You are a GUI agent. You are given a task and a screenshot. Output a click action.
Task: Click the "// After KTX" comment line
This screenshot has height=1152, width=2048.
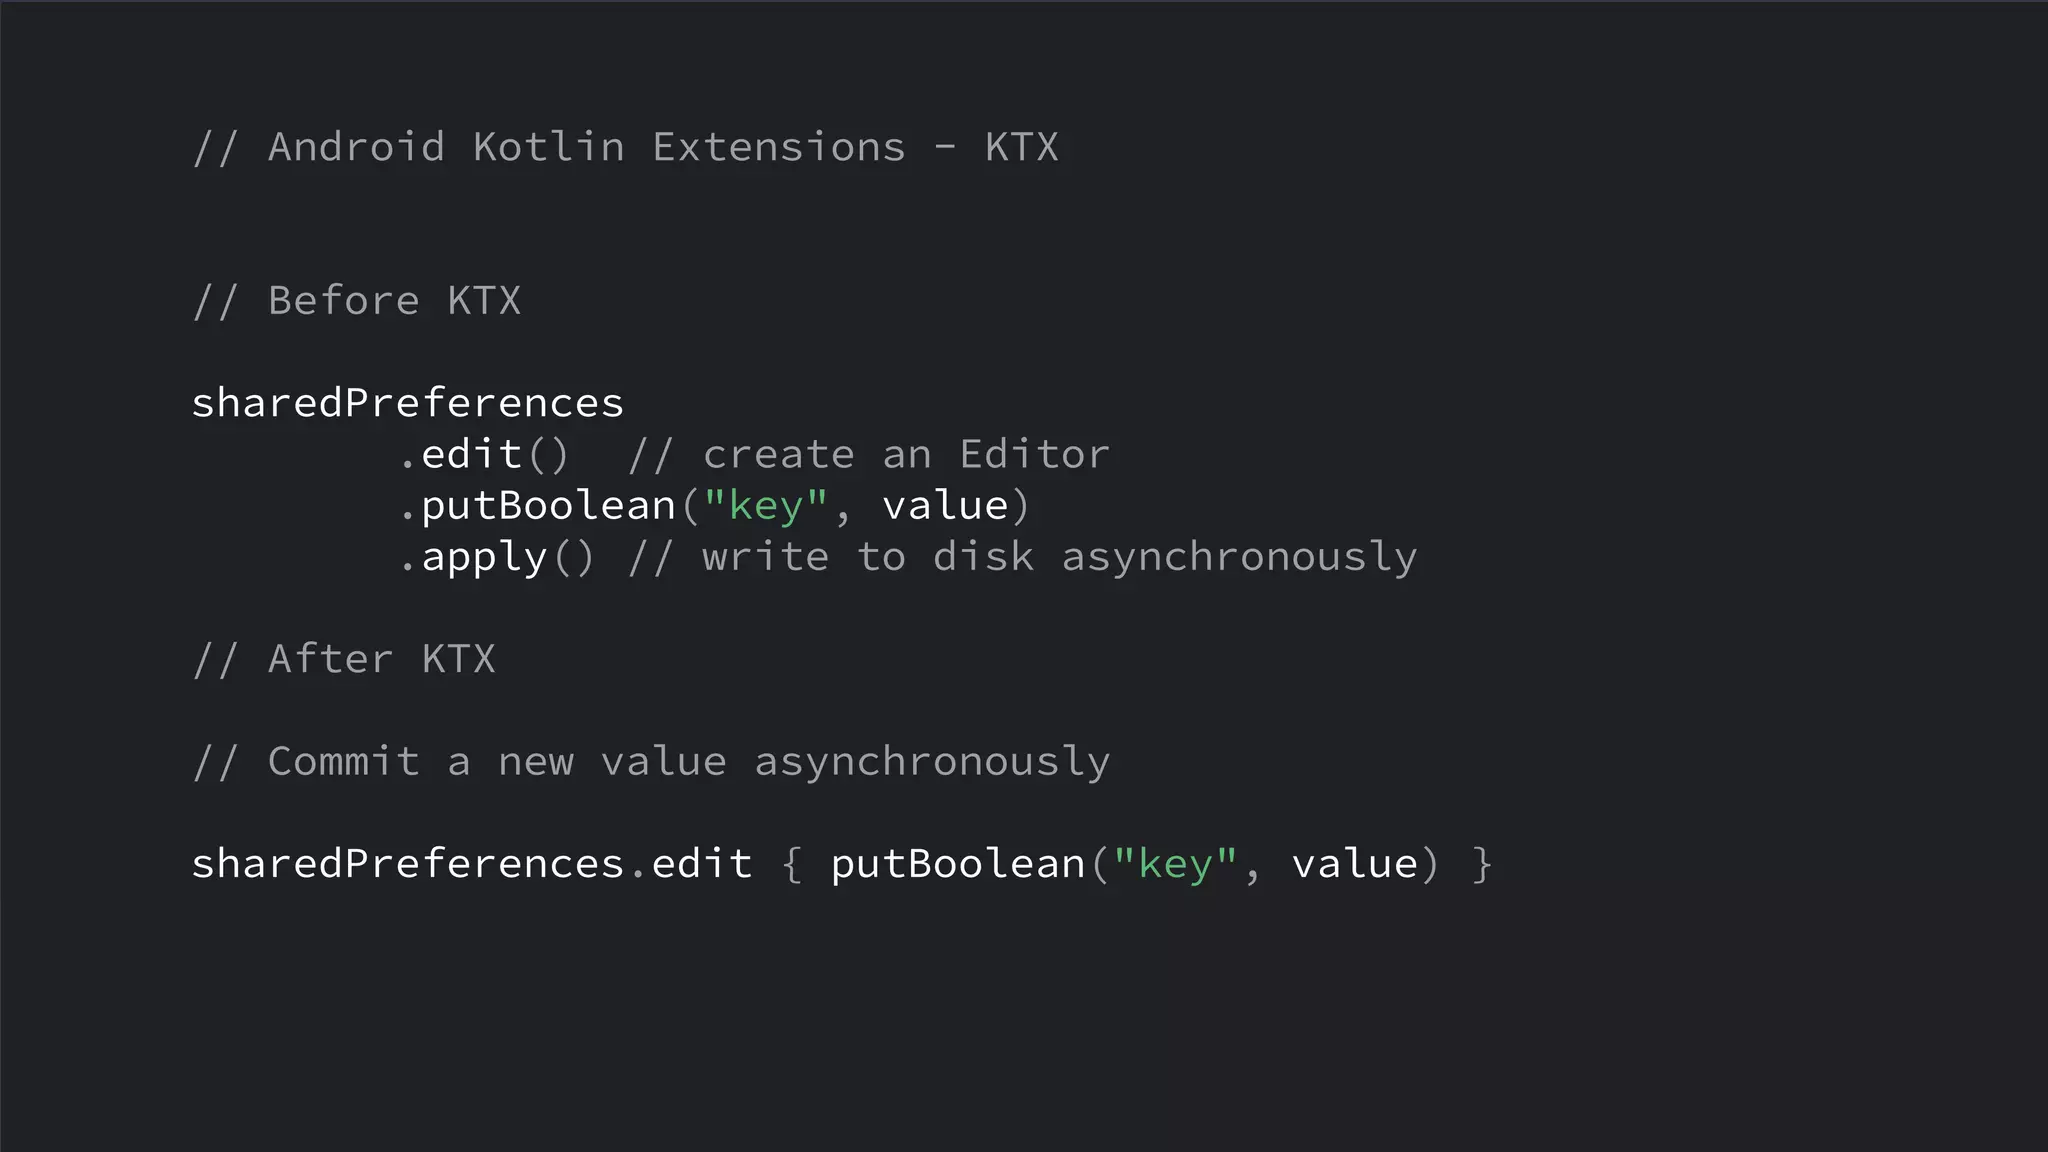click(x=344, y=660)
